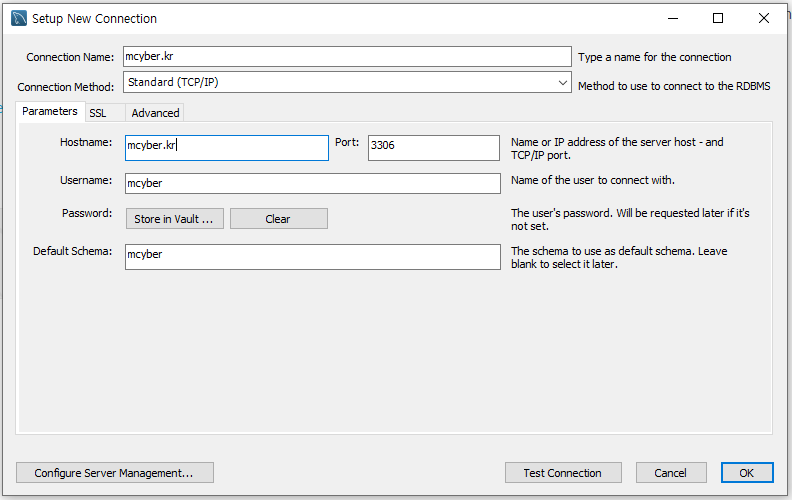Click the Port field showing 3306
This screenshot has height=500, width=792.
coord(434,147)
